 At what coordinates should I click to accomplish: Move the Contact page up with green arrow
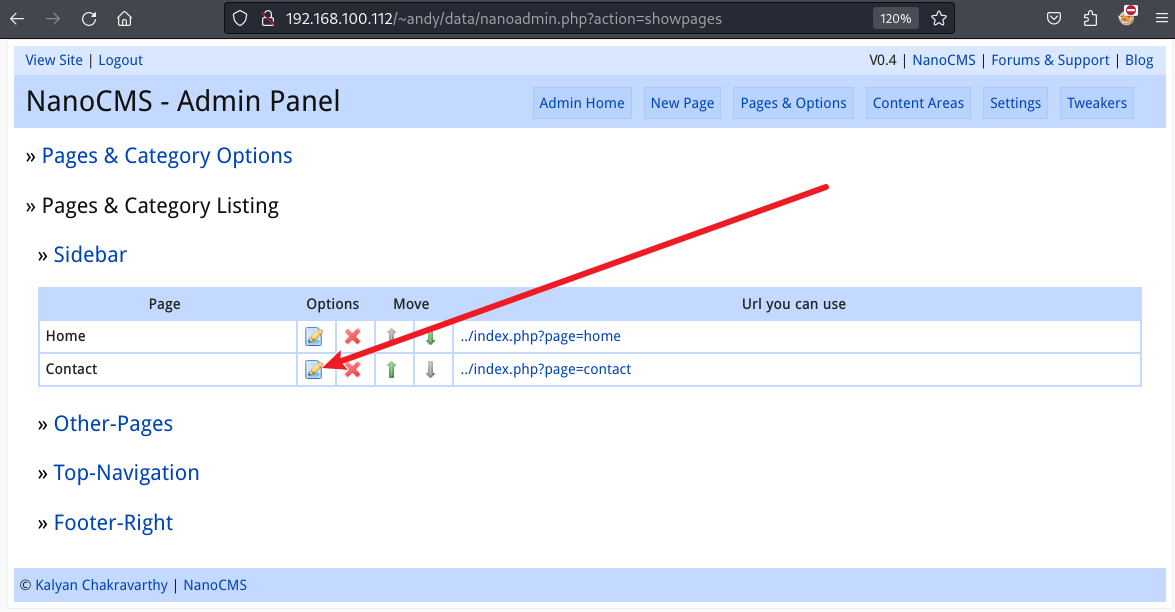pyautogui.click(x=392, y=370)
